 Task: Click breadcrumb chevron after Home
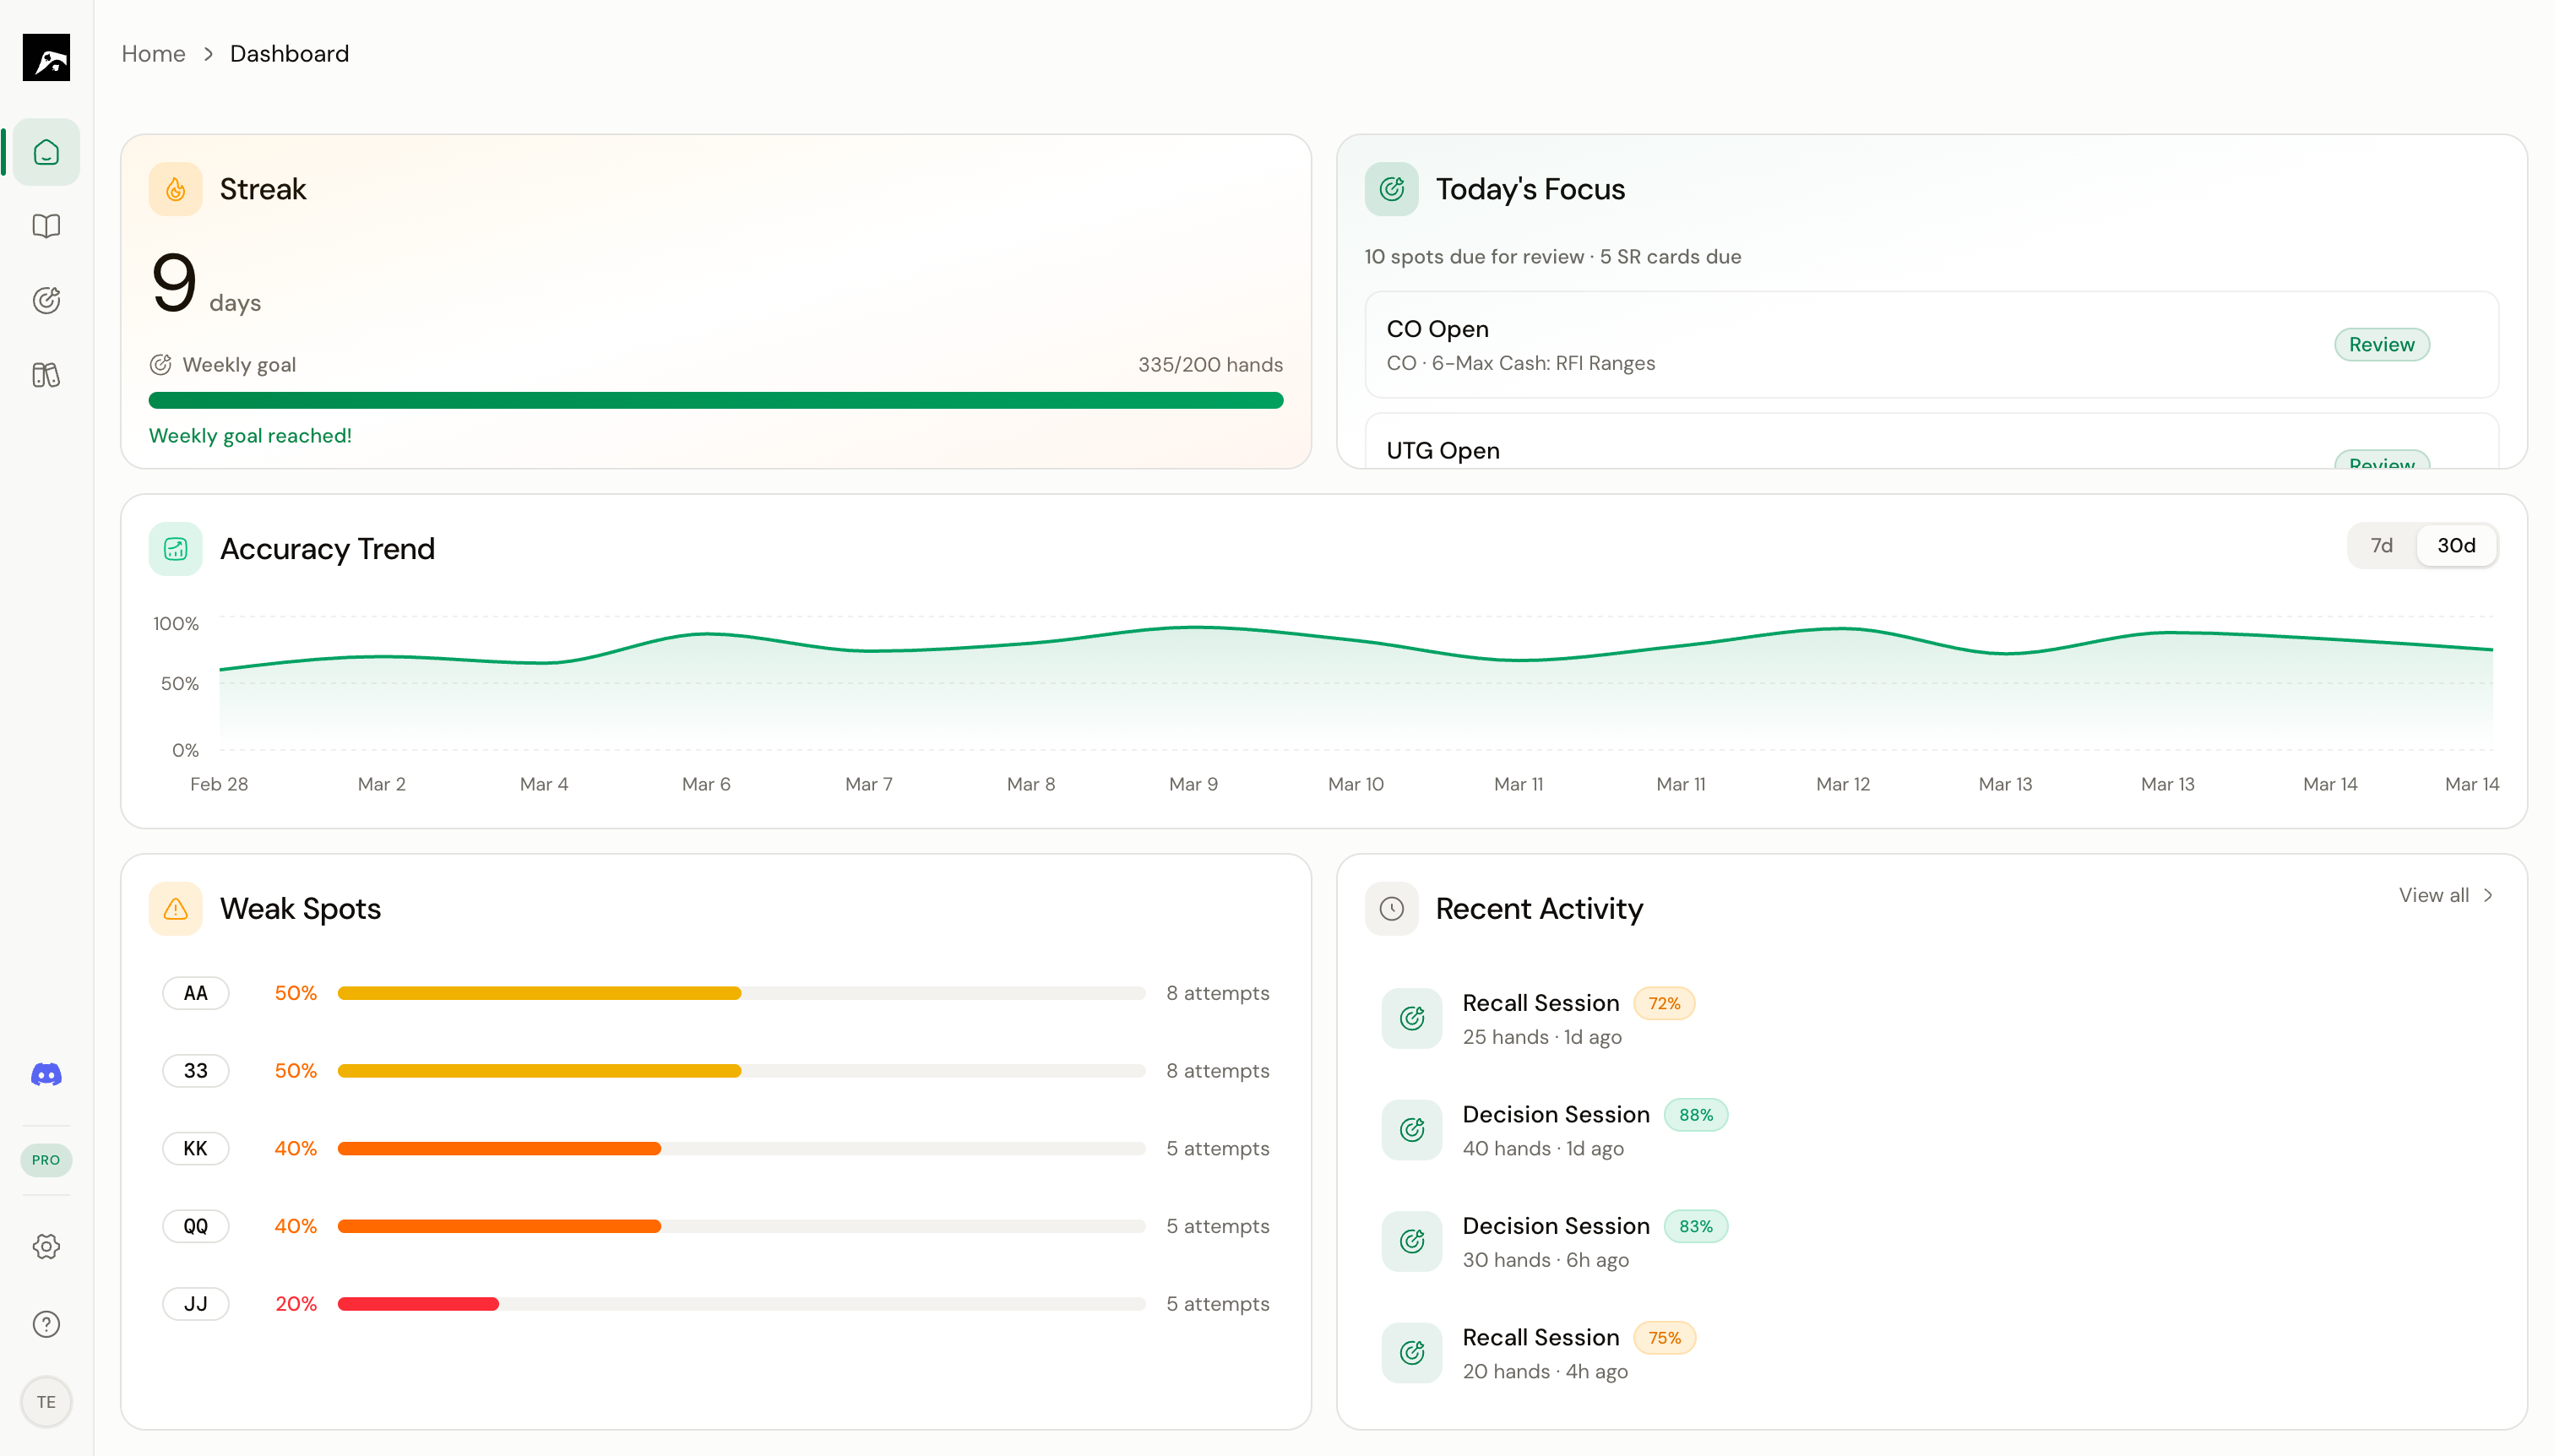tap(208, 54)
